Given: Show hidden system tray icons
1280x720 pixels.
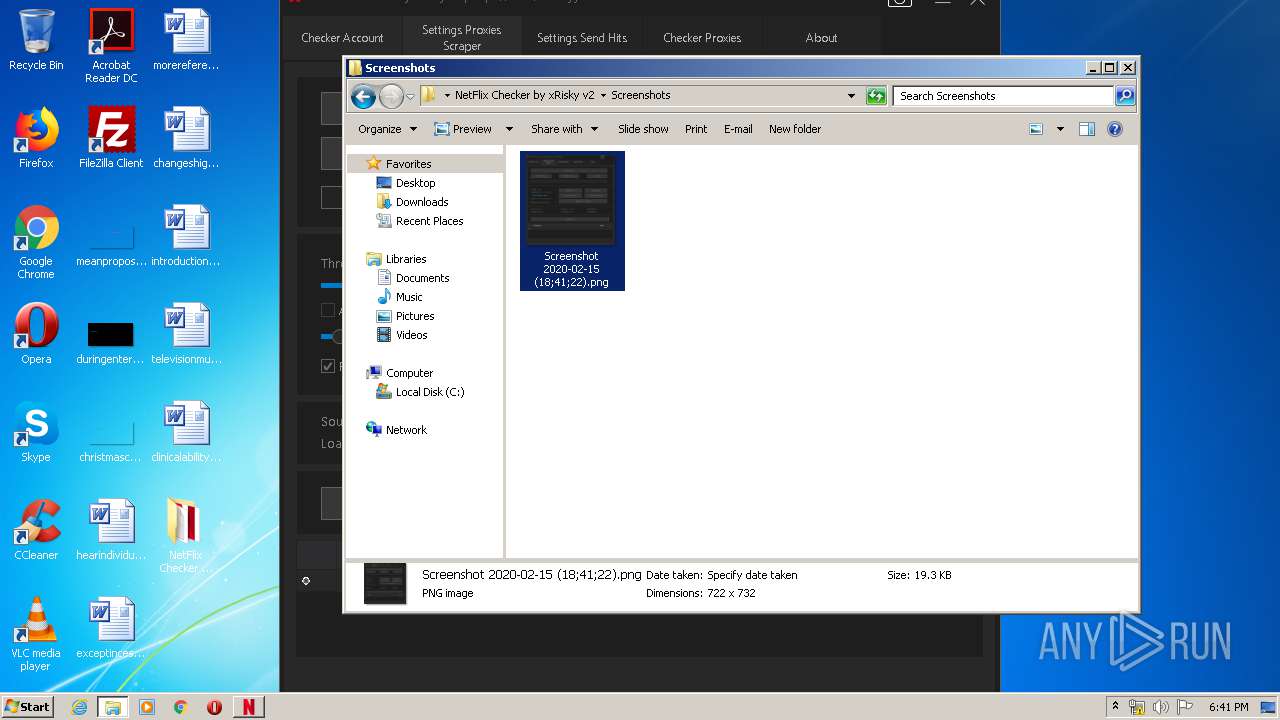Looking at the screenshot, I should (x=1115, y=707).
